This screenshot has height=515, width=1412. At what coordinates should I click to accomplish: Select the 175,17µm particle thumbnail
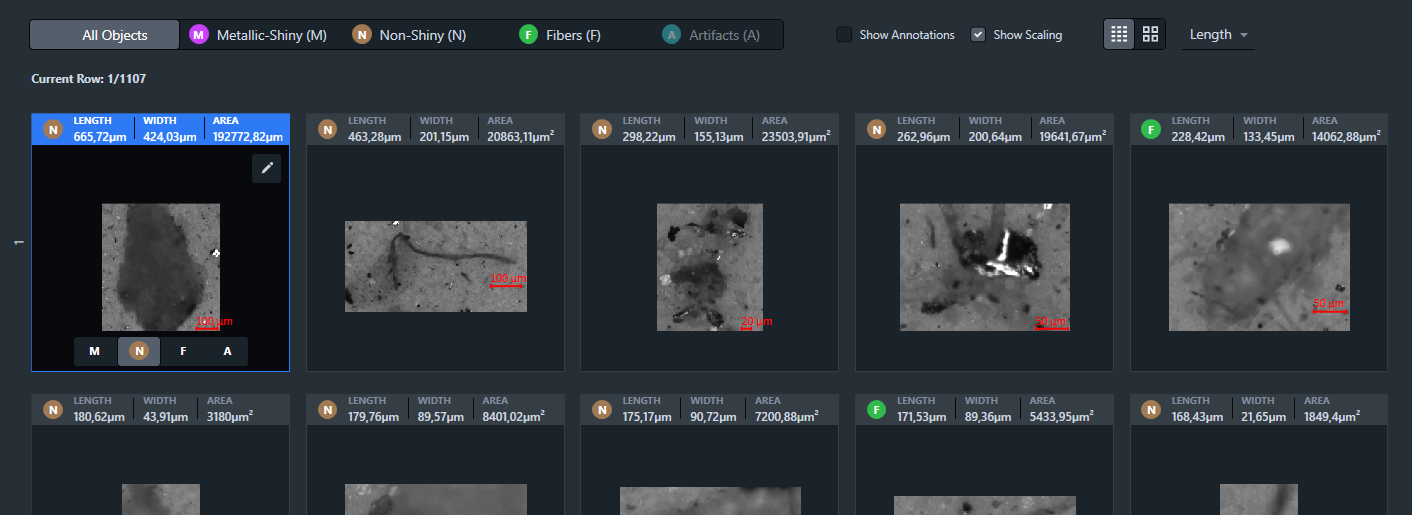710,500
